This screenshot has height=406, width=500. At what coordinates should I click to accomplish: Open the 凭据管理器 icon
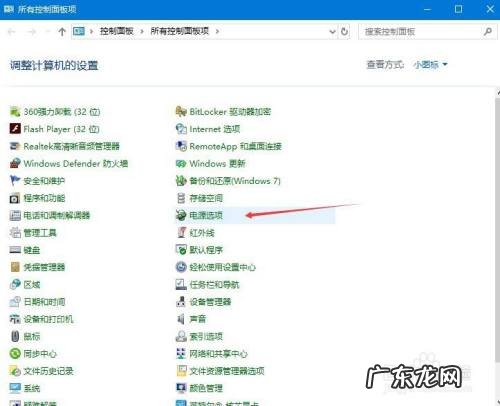[x=15, y=267]
